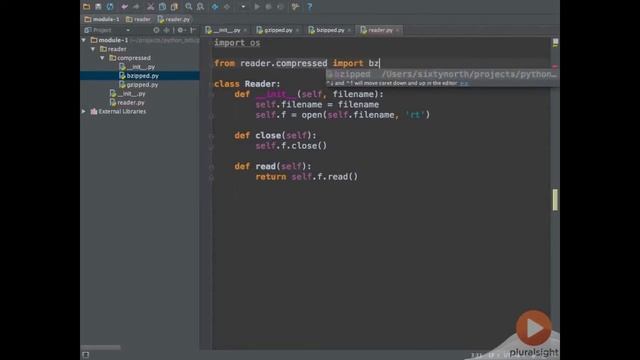Select gzipped.py in the project tree
This screenshot has width=640, height=360.
point(139,85)
